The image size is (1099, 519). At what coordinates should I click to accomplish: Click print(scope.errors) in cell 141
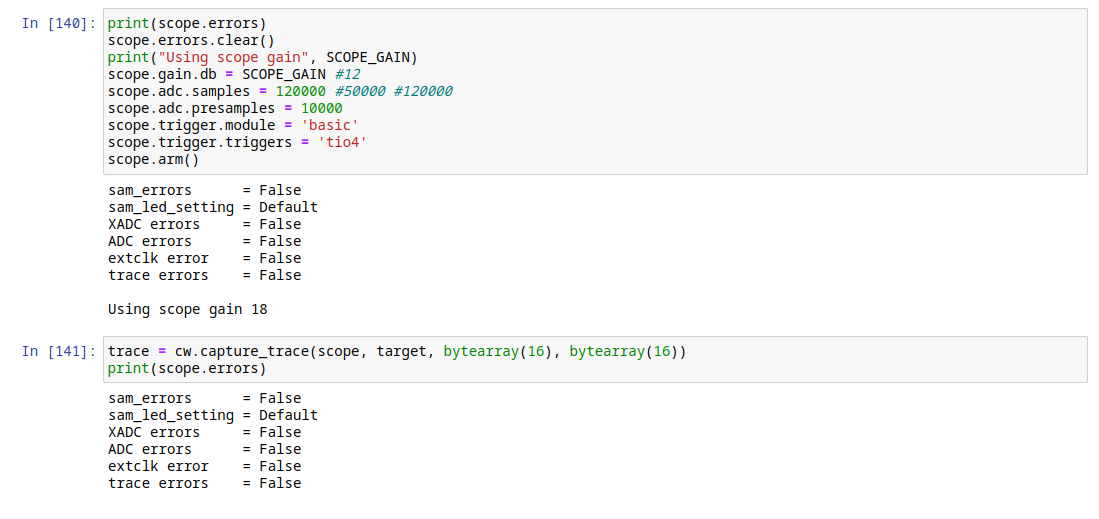187,368
